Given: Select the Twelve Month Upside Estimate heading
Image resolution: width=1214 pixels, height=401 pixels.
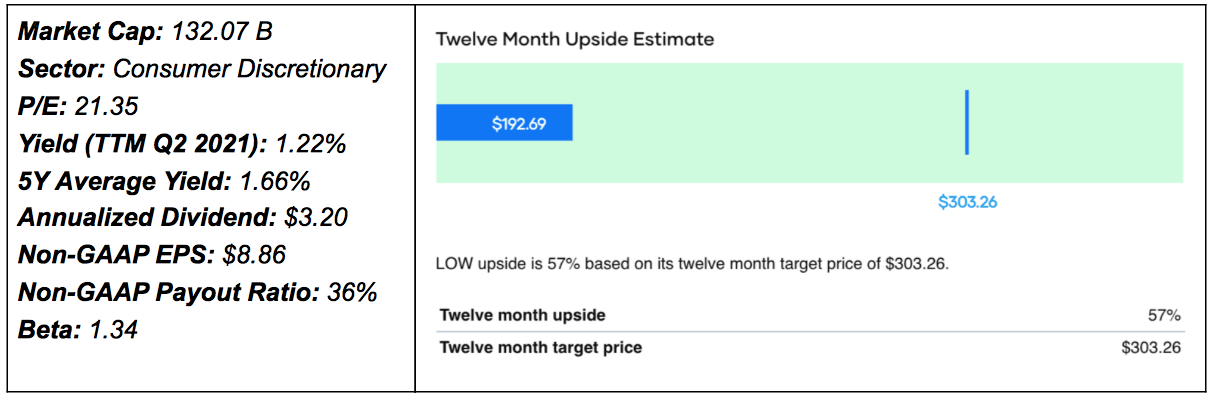Looking at the screenshot, I should [575, 39].
